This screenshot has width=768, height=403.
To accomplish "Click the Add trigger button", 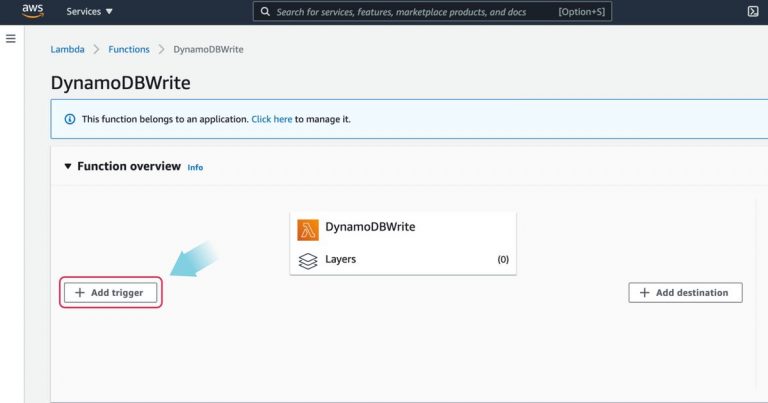I will [x=111, y=292].
